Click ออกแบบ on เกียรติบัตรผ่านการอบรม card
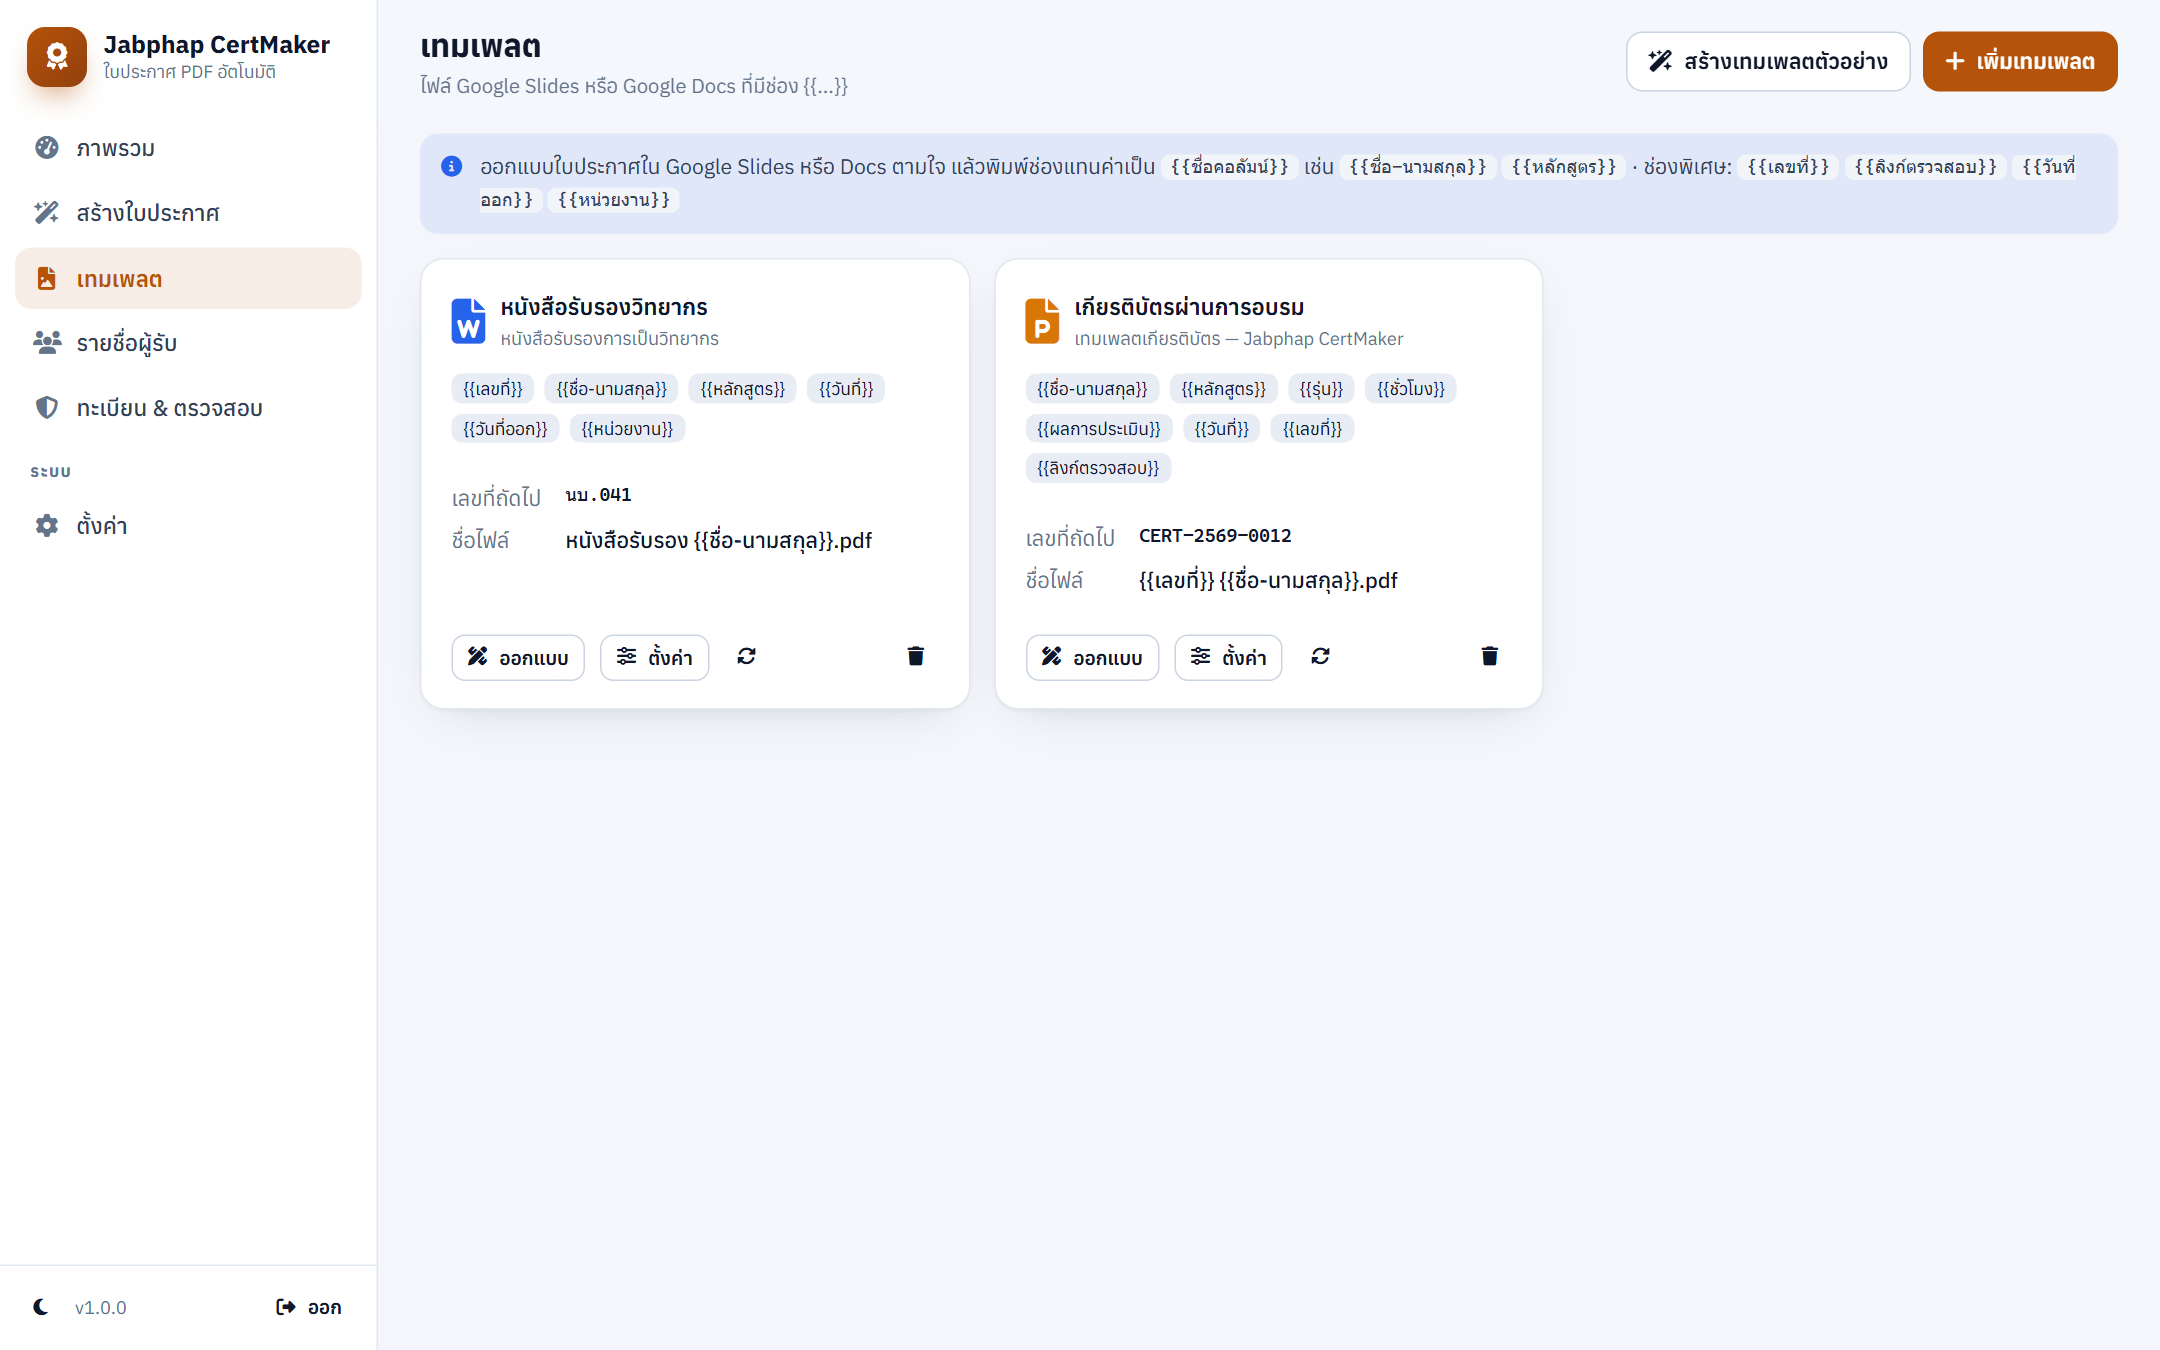The height and width of the screenshot is (1350, 2160). tap(1092, 657)
